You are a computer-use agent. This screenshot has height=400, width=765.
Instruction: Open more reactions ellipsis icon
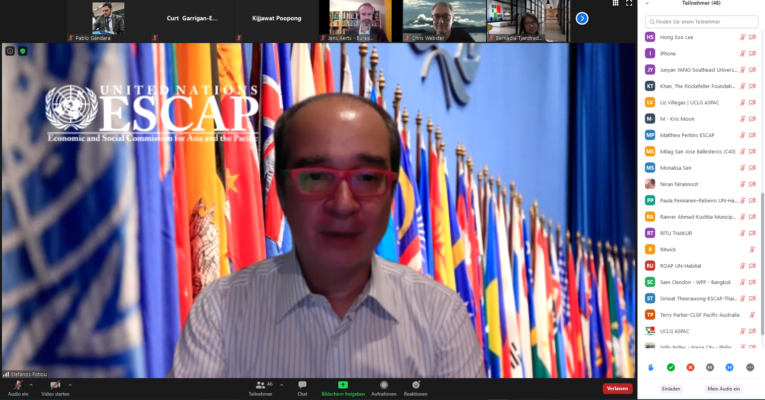pyautogui.click(x=750, y=367)
